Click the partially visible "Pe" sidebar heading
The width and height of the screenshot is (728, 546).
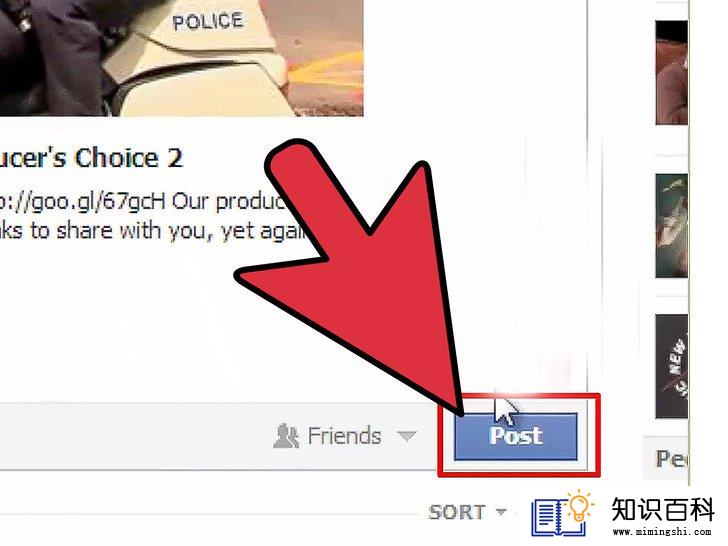(x=670, y=459)
